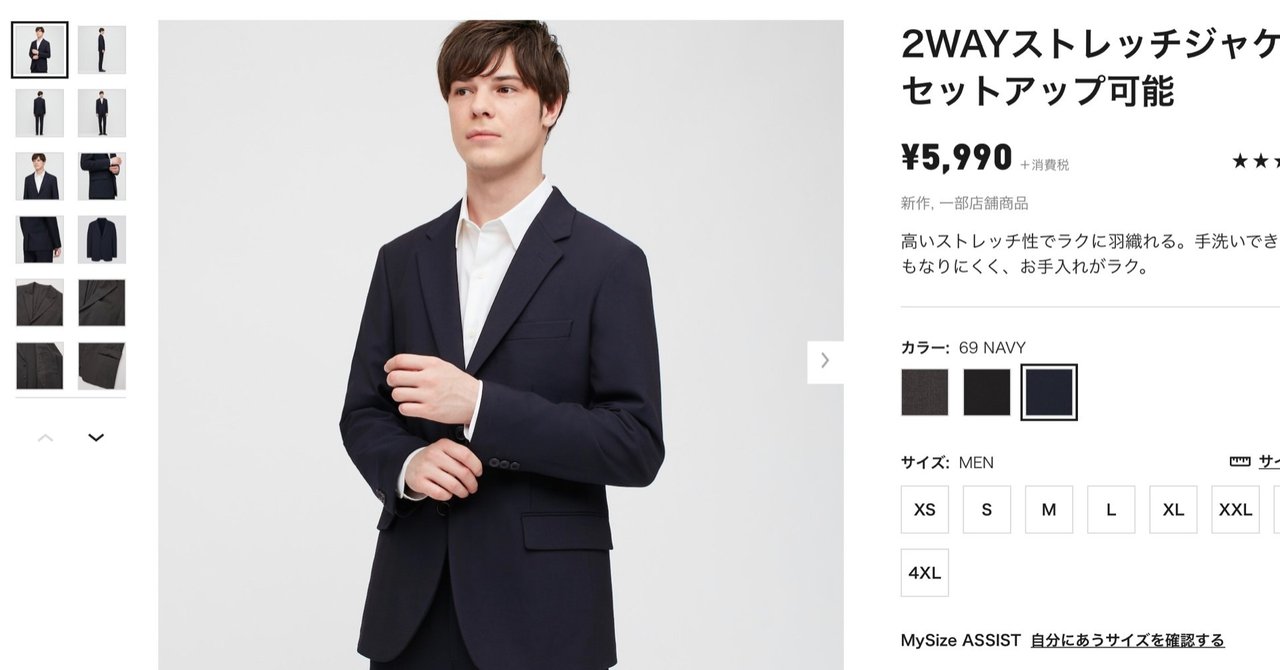1280x670 pixels.
Task: Choose size M
Action: pos(1049,509)
